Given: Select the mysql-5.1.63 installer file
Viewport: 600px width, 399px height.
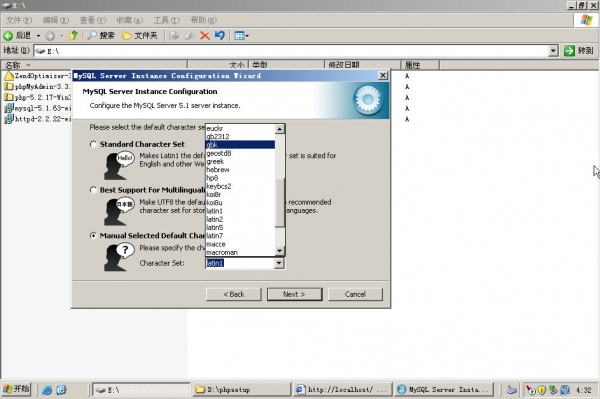Looking at the screenshot, I should pos(38,108).
